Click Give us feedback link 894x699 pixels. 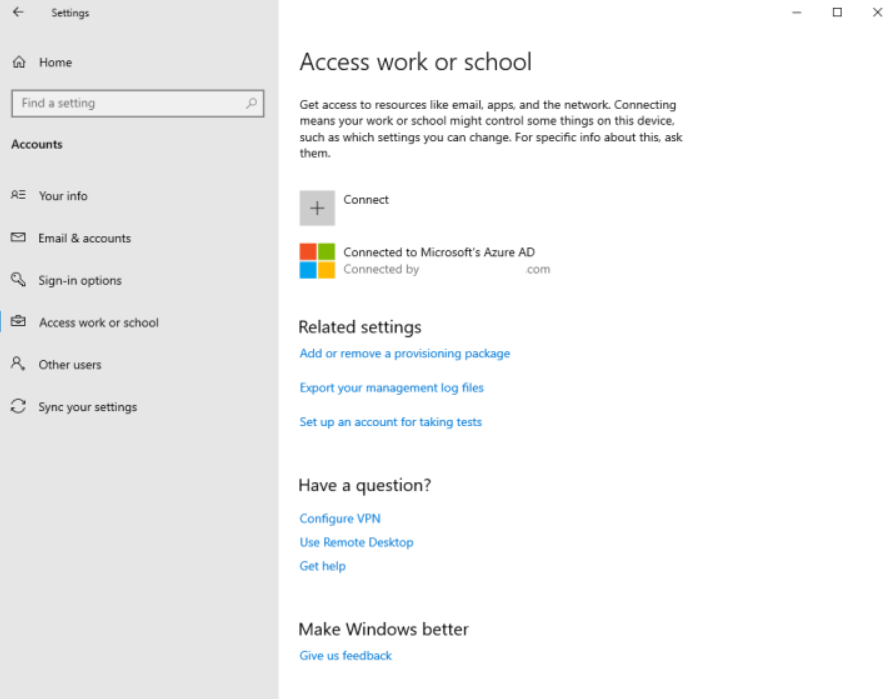[x=346, y=656]
